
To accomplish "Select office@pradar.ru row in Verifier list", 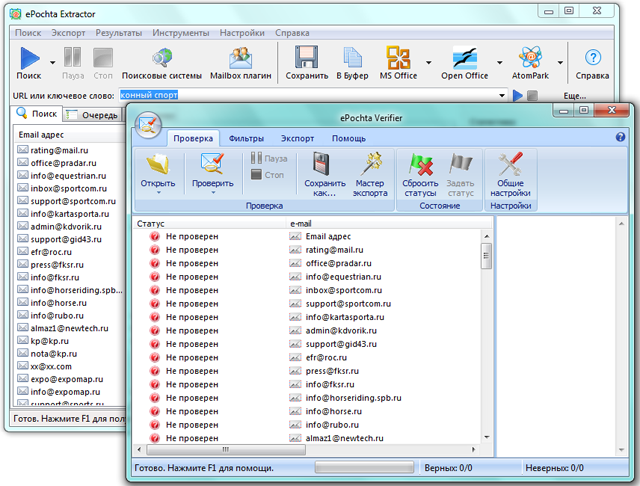I will (x=309, y=263).
